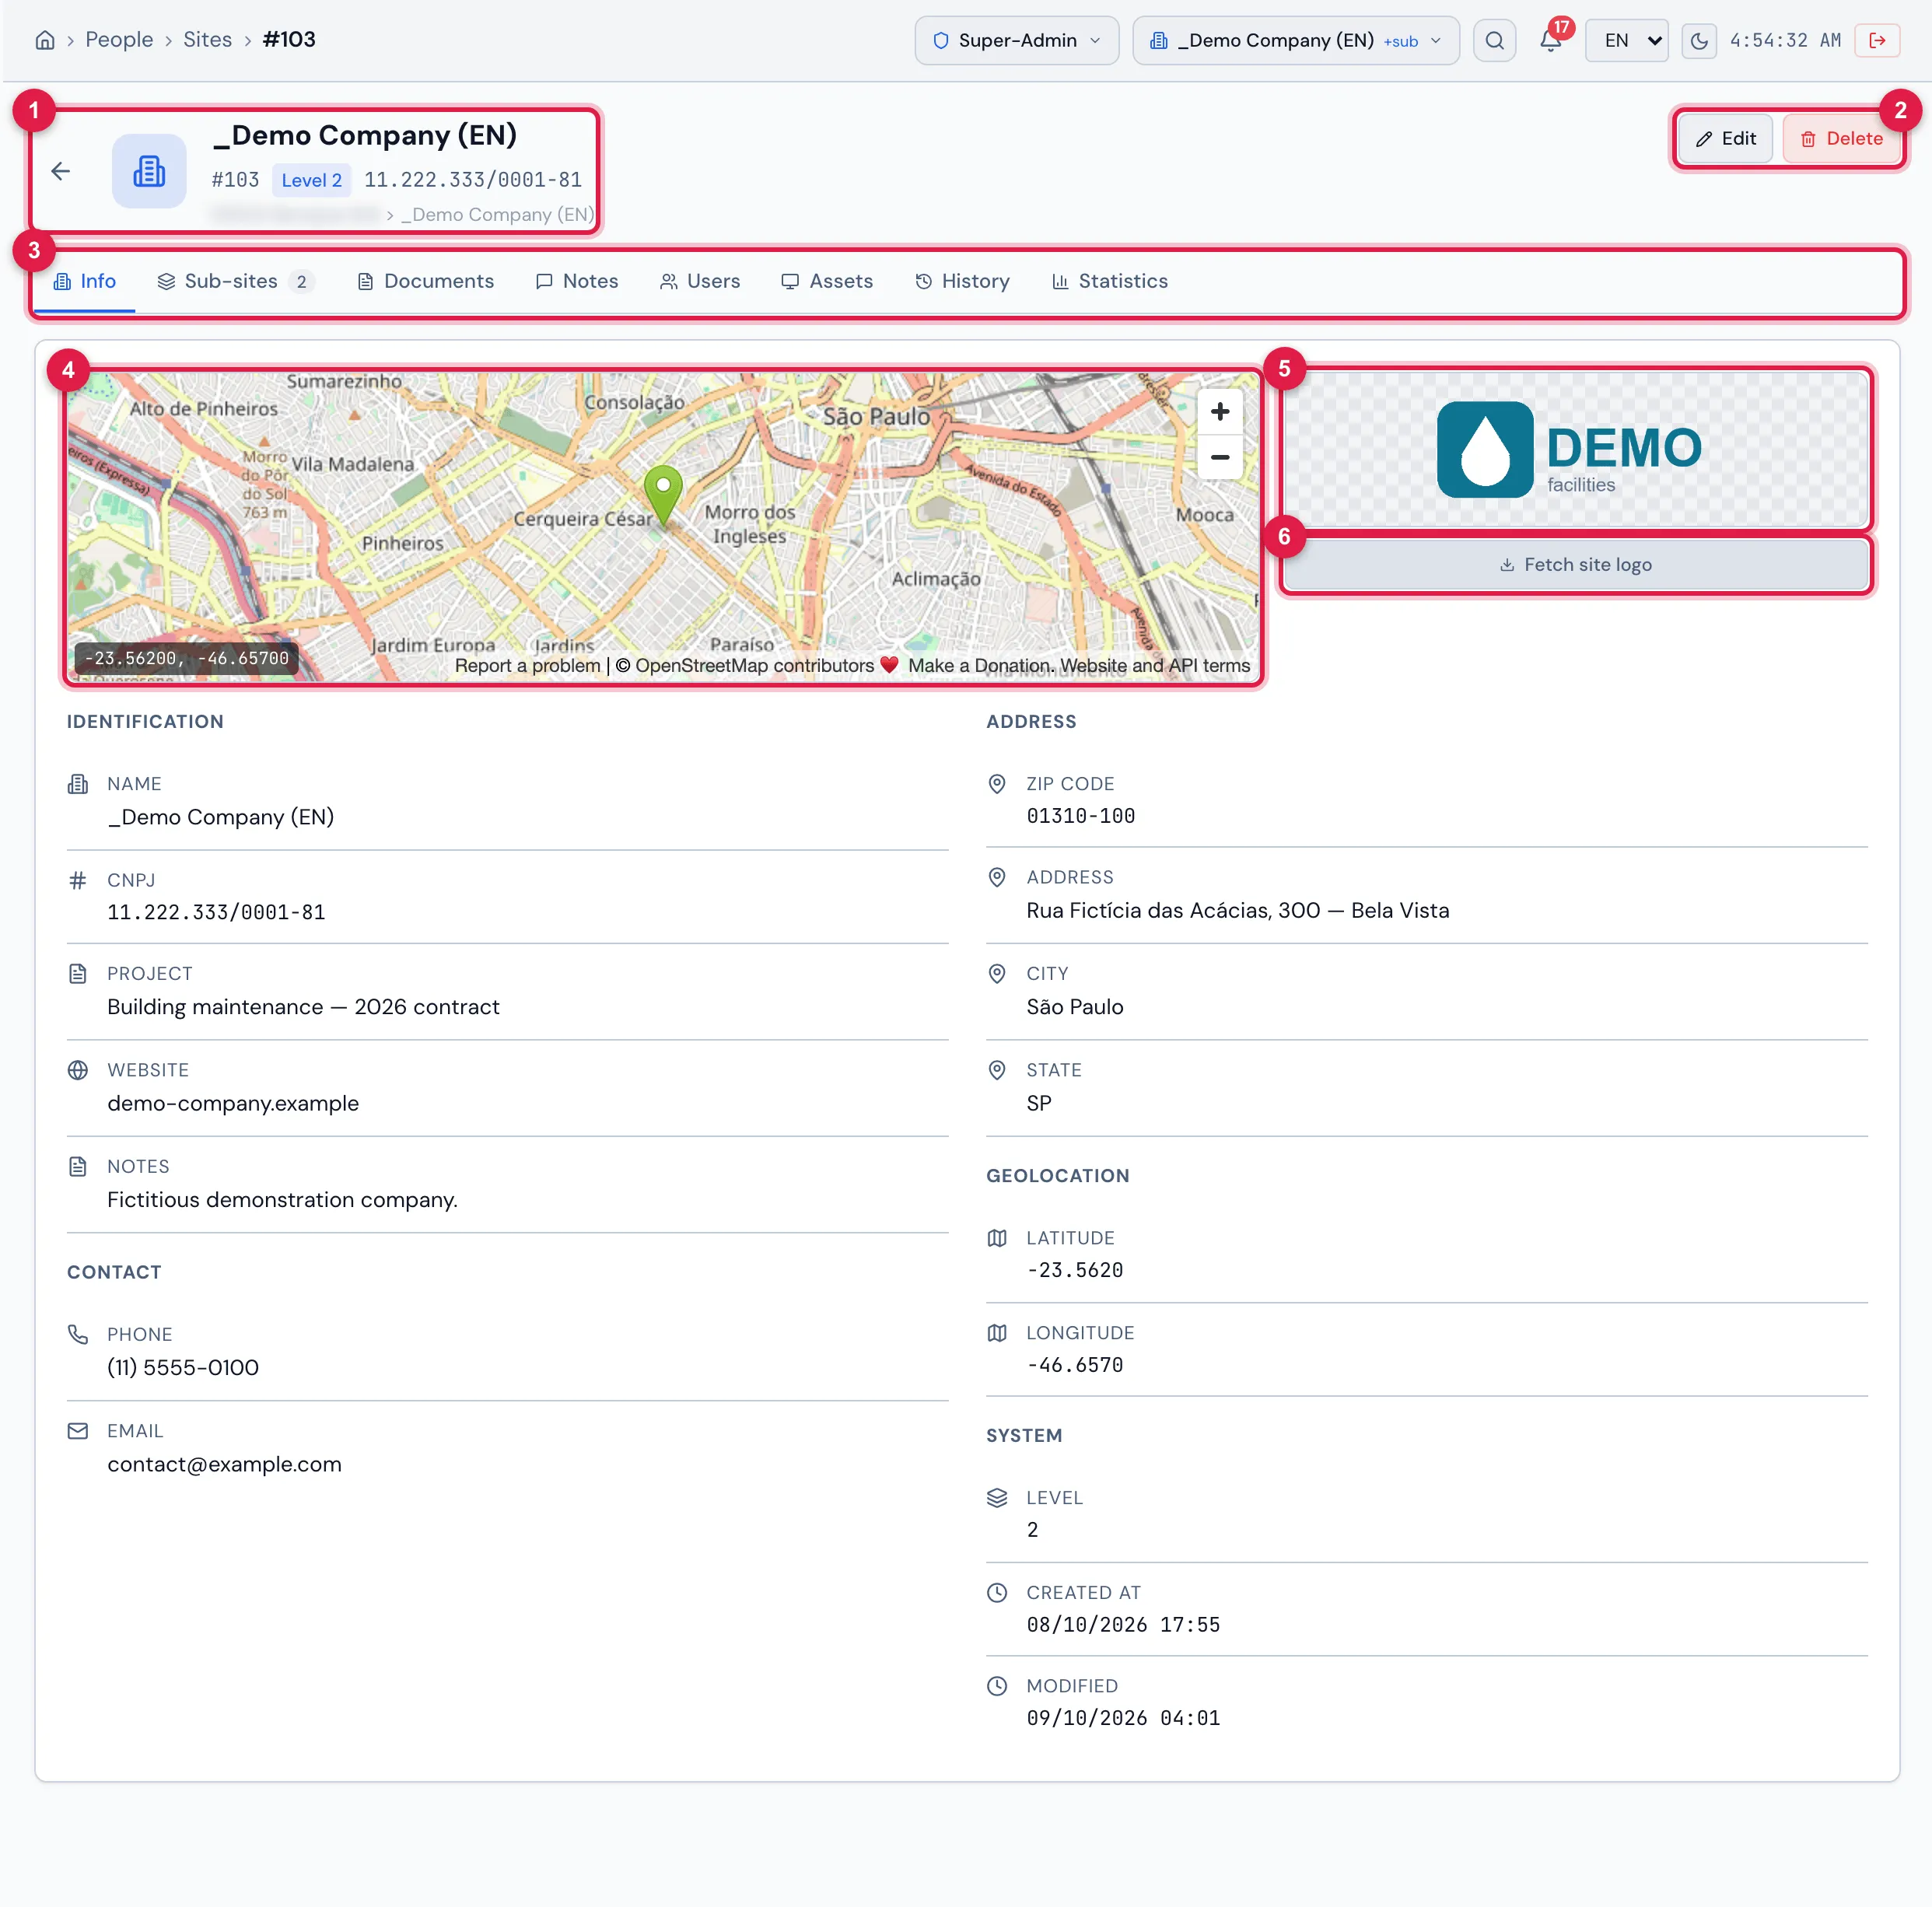Click the Edit button
This screenshot has width=1932, height=1907.
pos(1725,138)
